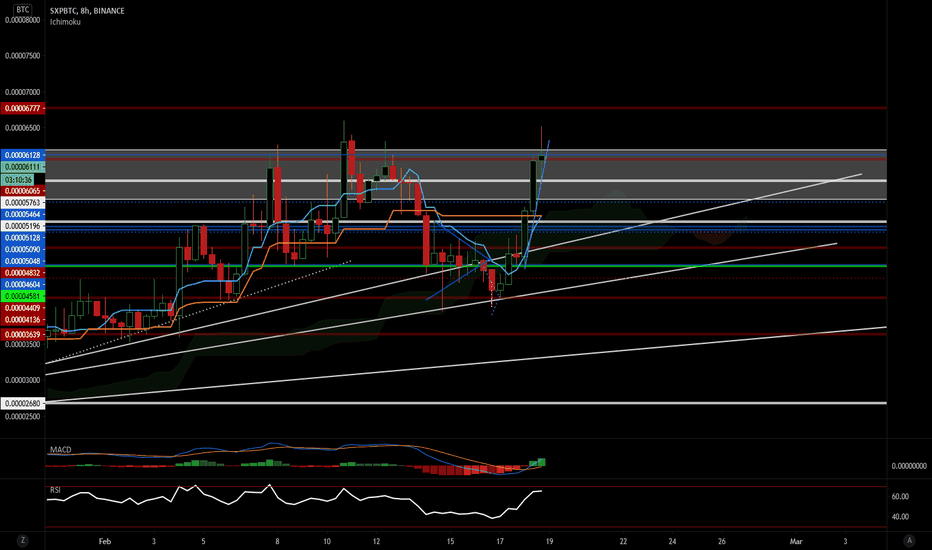Image resolution: width=932 pixels, height=550 pixels.
Task: Select the 0.00004604 blue price label
Action: point(23,285)
